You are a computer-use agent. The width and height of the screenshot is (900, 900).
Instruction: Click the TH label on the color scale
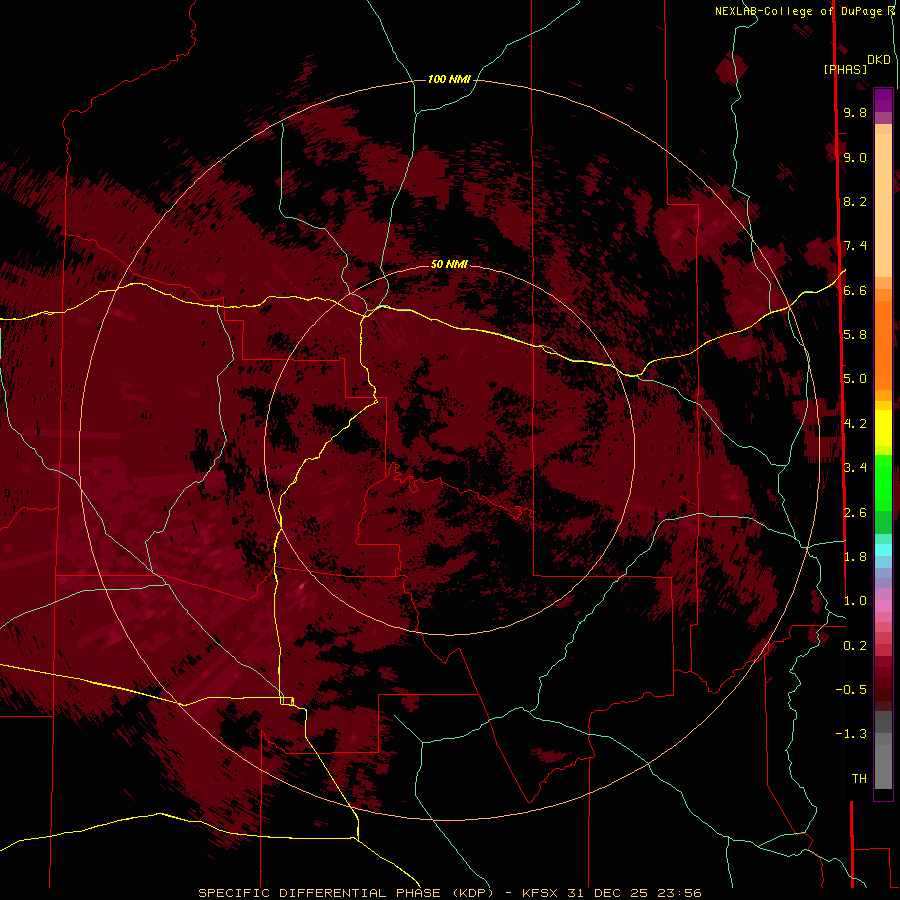coord(859,779)
